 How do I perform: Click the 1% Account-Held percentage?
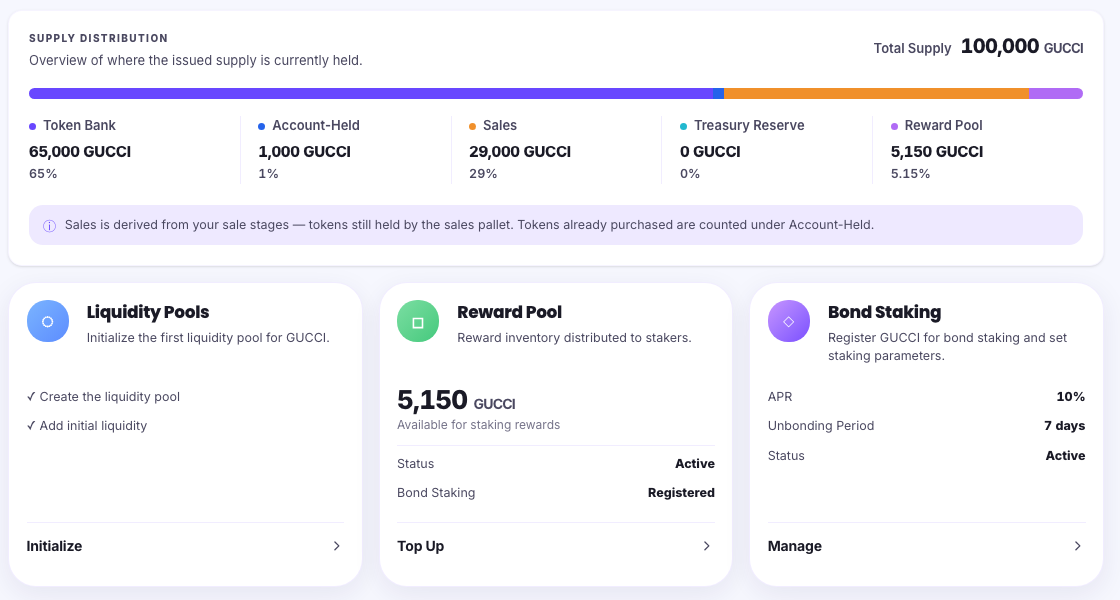point(269,174)
